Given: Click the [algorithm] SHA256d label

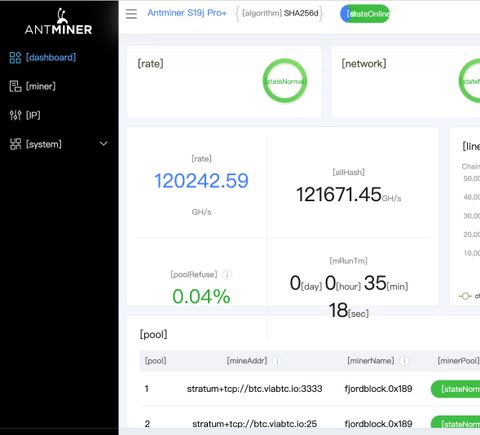Looking at the screenshot, I should tap(280, 13).
